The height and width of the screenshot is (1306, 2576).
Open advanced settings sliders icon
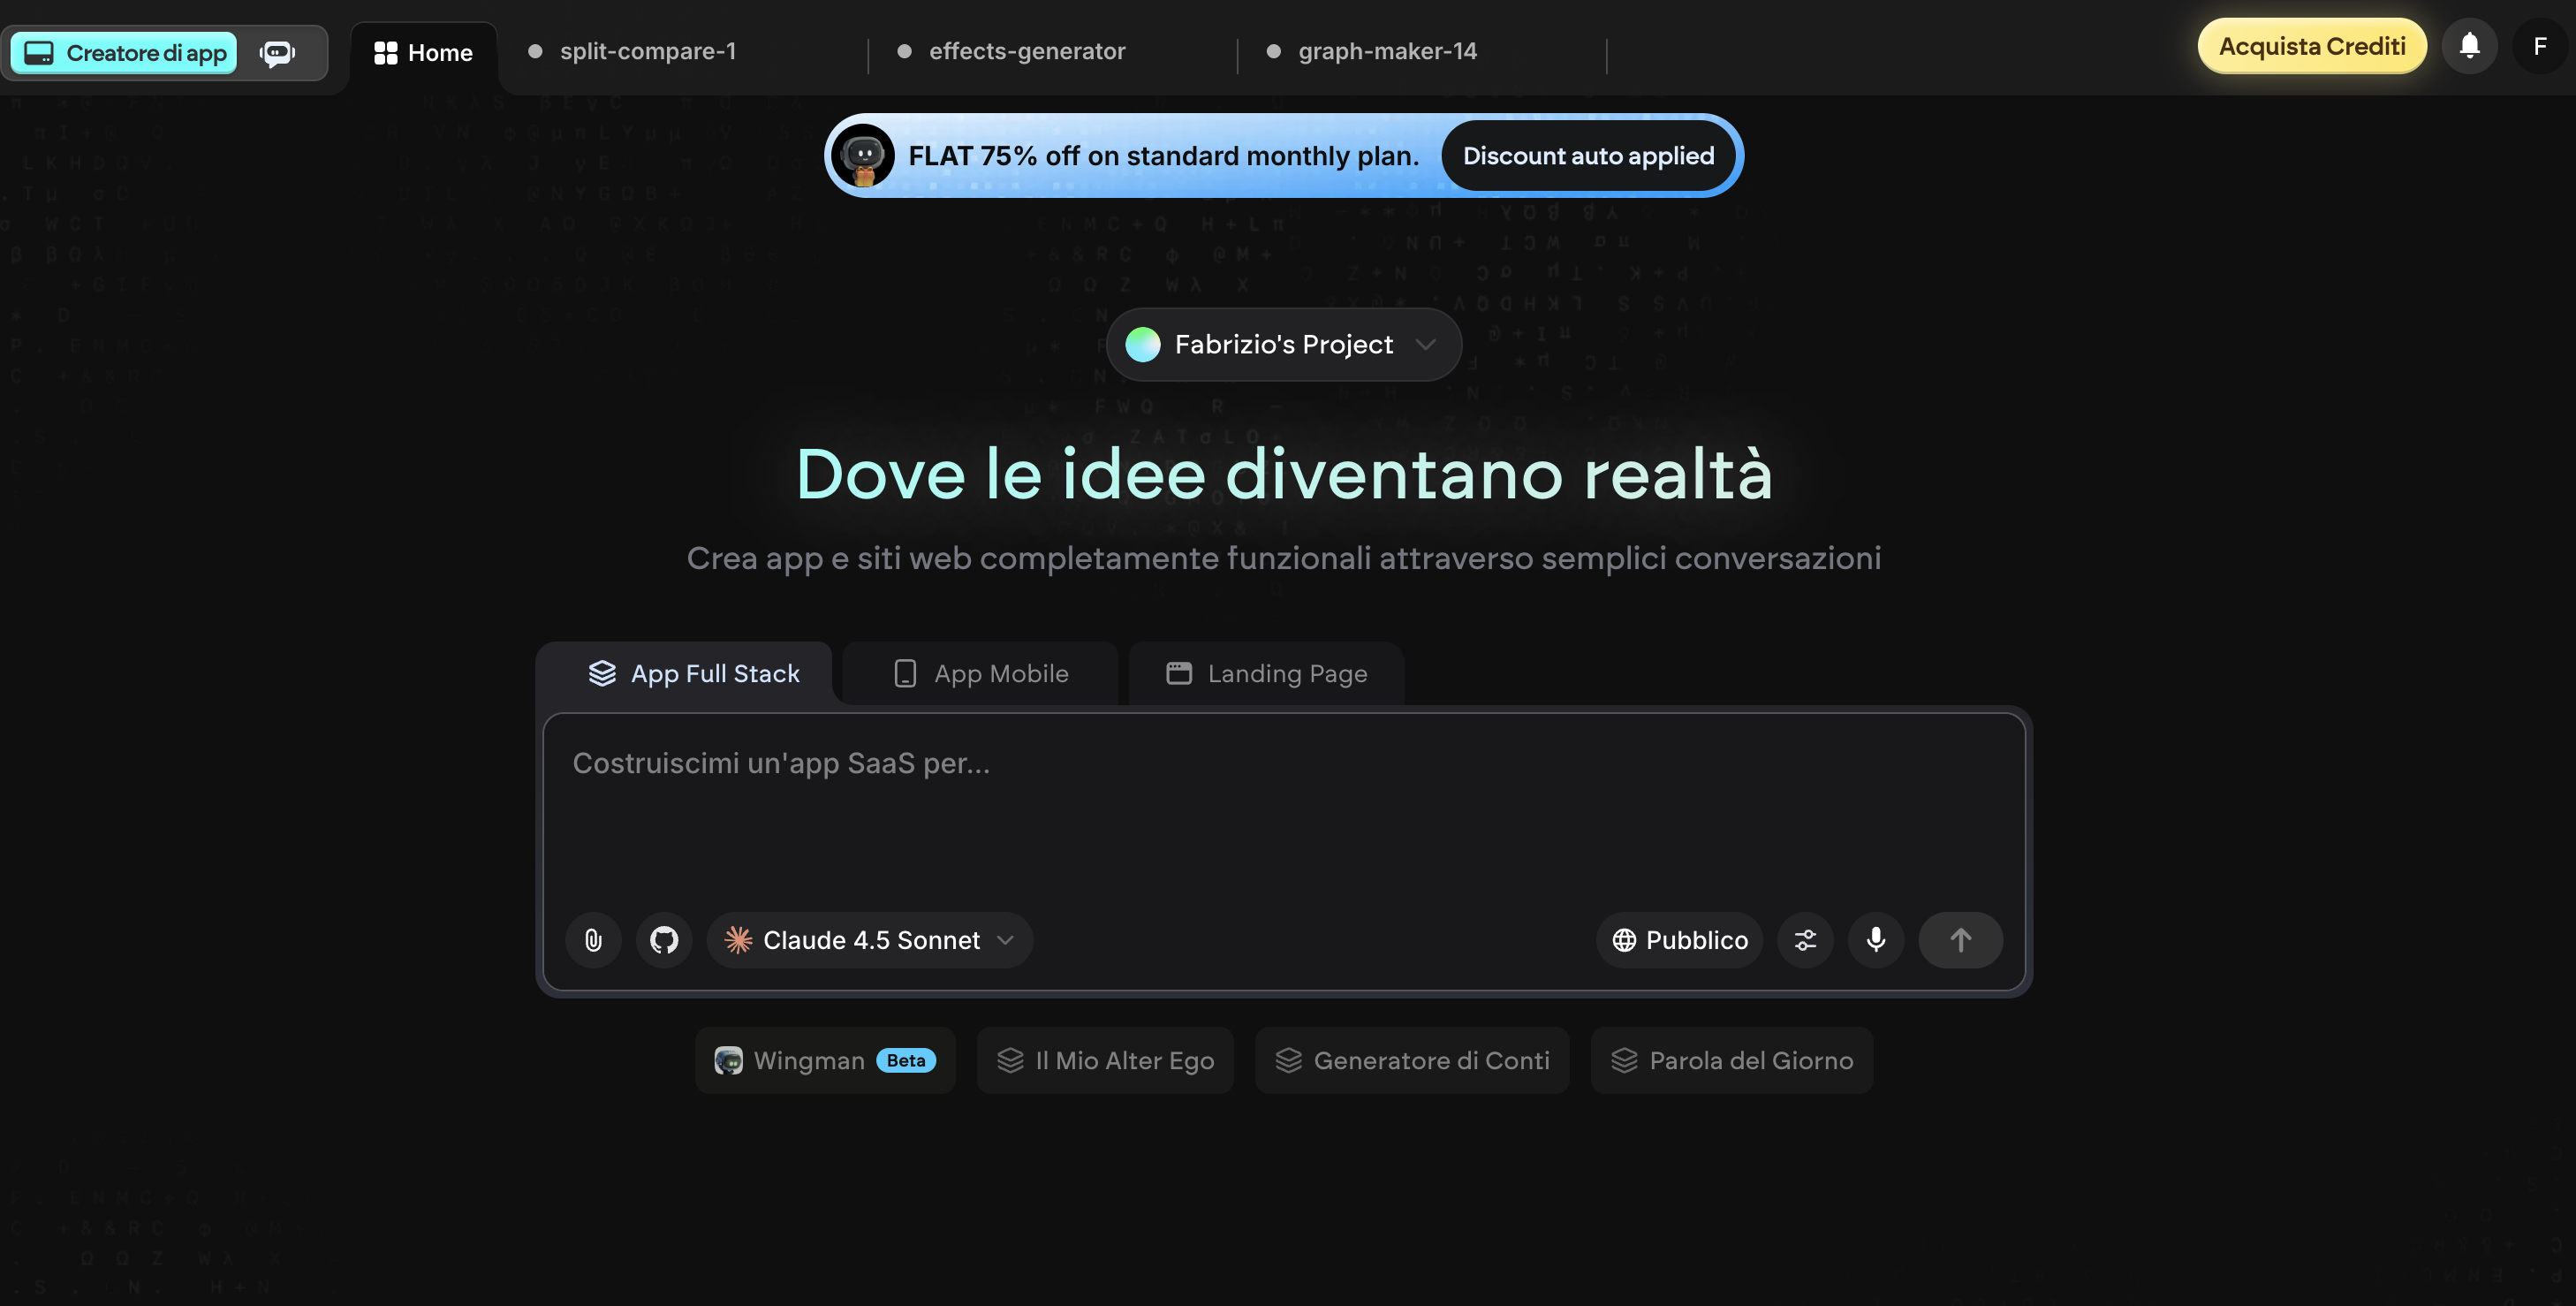(1805, 940)
